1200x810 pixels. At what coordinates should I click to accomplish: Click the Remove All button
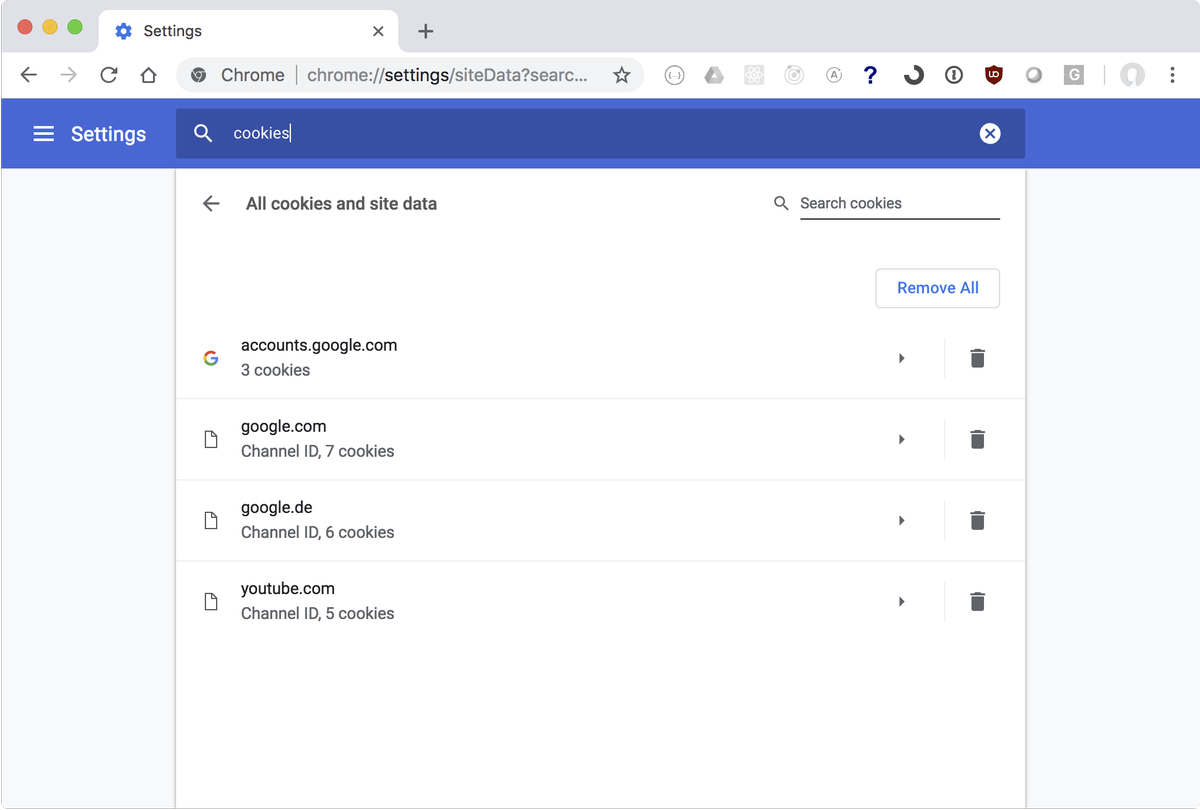[938, 288]
